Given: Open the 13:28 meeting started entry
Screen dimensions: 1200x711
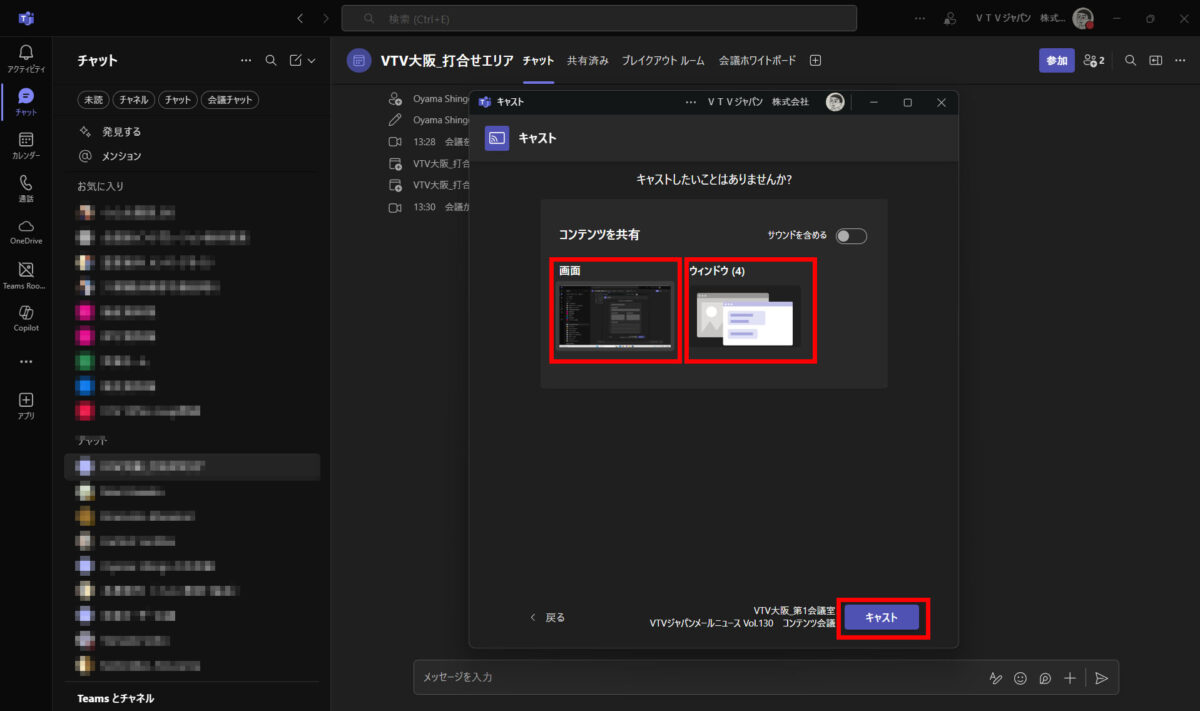Looking at the screenshot, I should tap(428, 142).
